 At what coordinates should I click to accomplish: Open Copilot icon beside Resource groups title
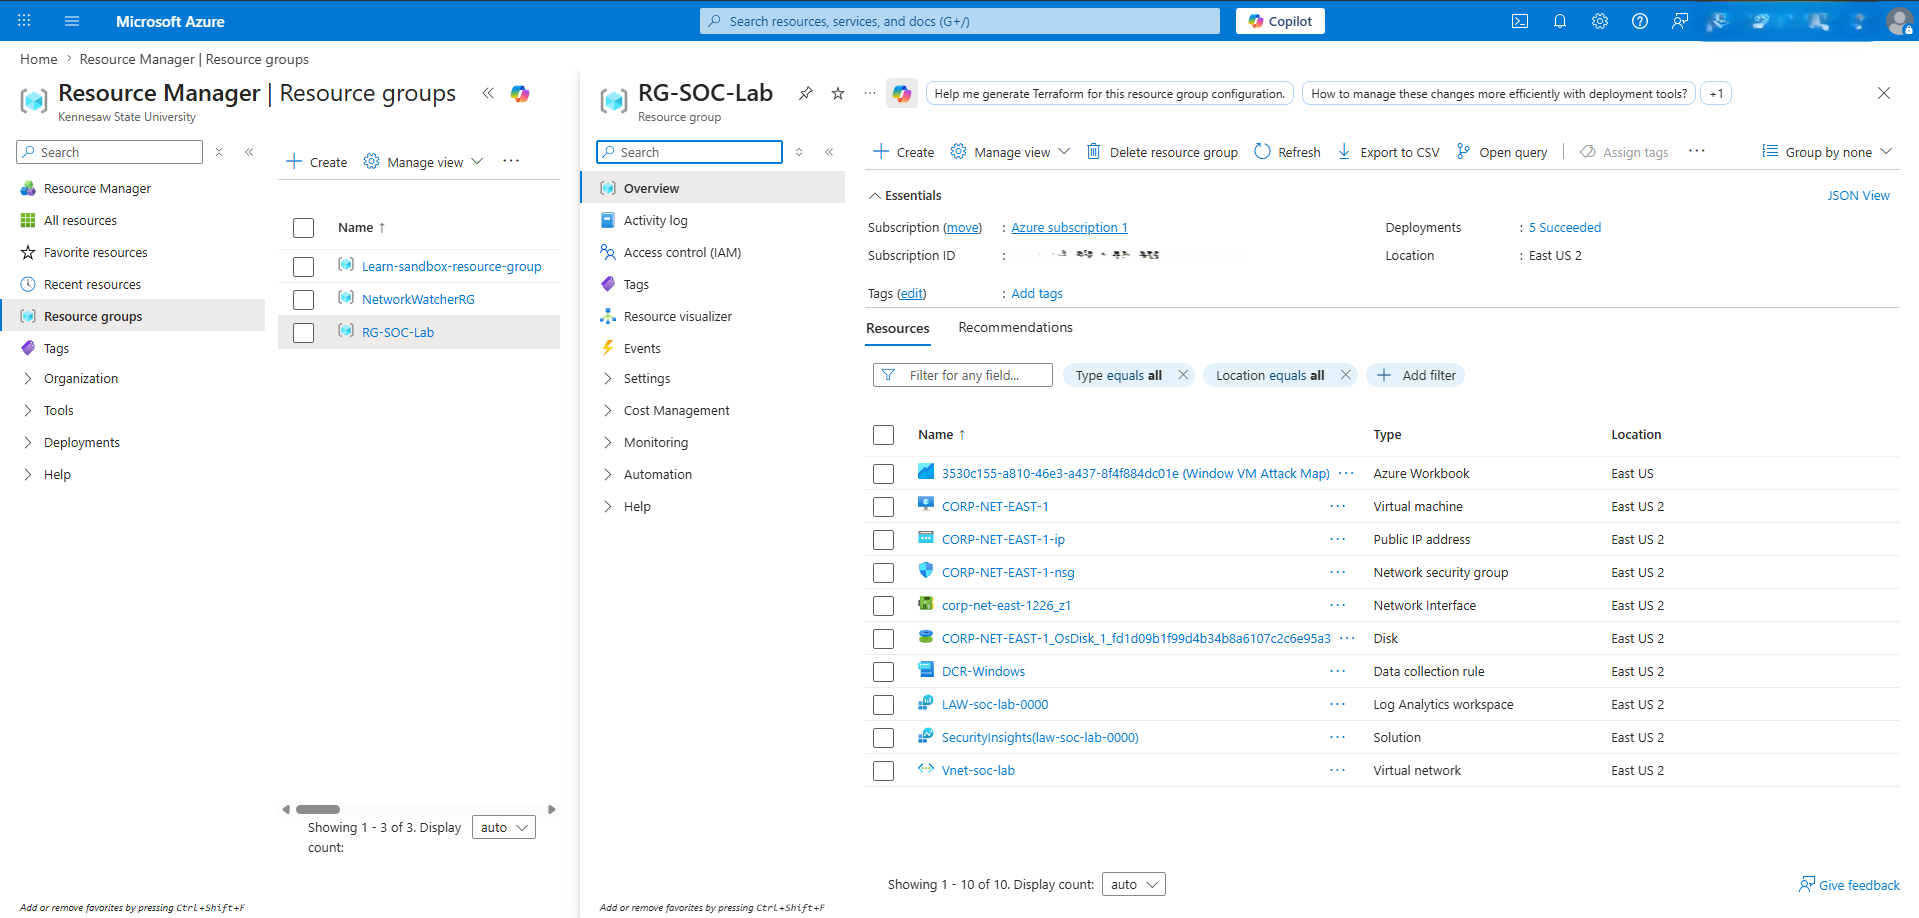pyautogui.click(x=520, y=93)
